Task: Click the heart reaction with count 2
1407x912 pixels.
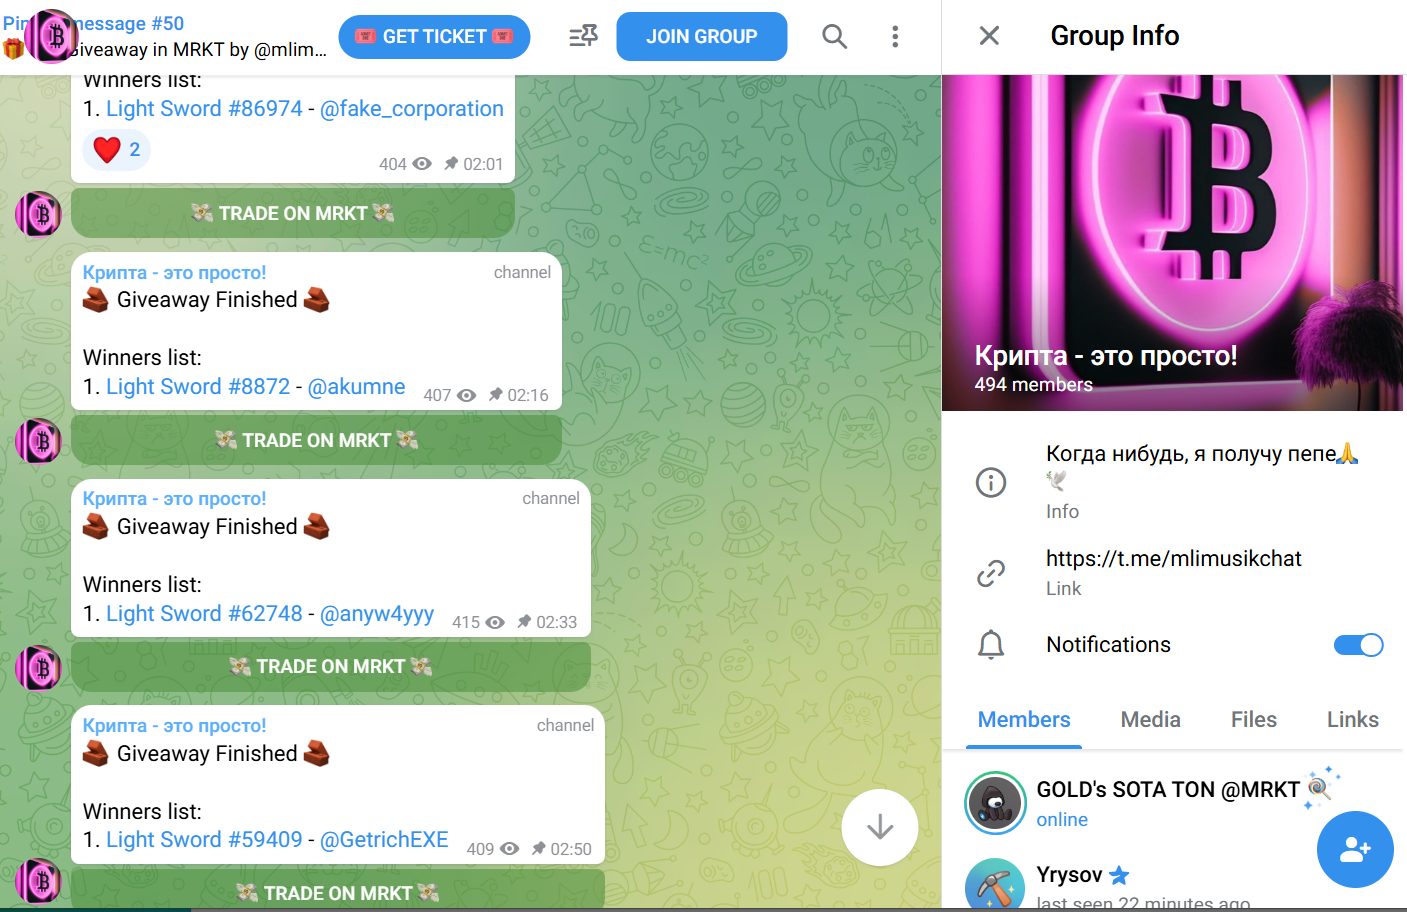Action: [117, 150]
